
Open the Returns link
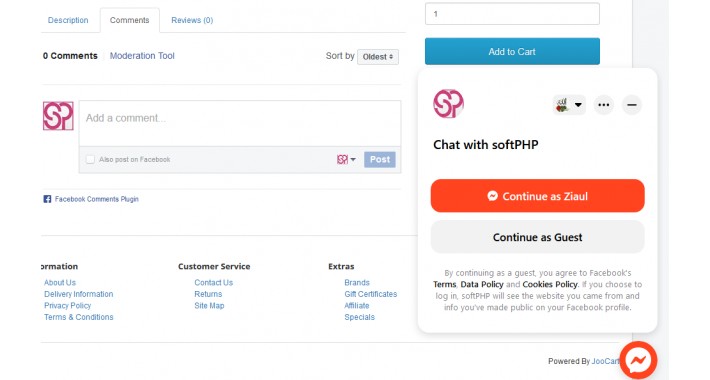click(208, 294)
